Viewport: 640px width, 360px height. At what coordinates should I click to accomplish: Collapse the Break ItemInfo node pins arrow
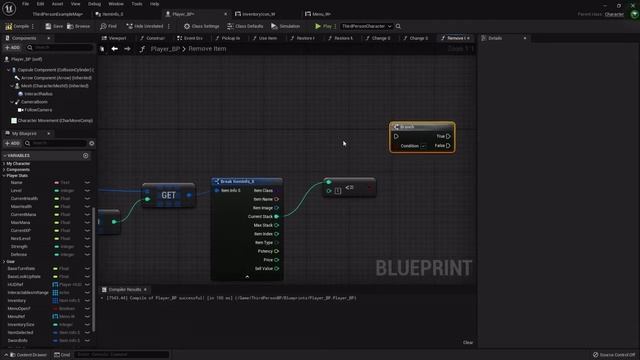tap(247, 277)
